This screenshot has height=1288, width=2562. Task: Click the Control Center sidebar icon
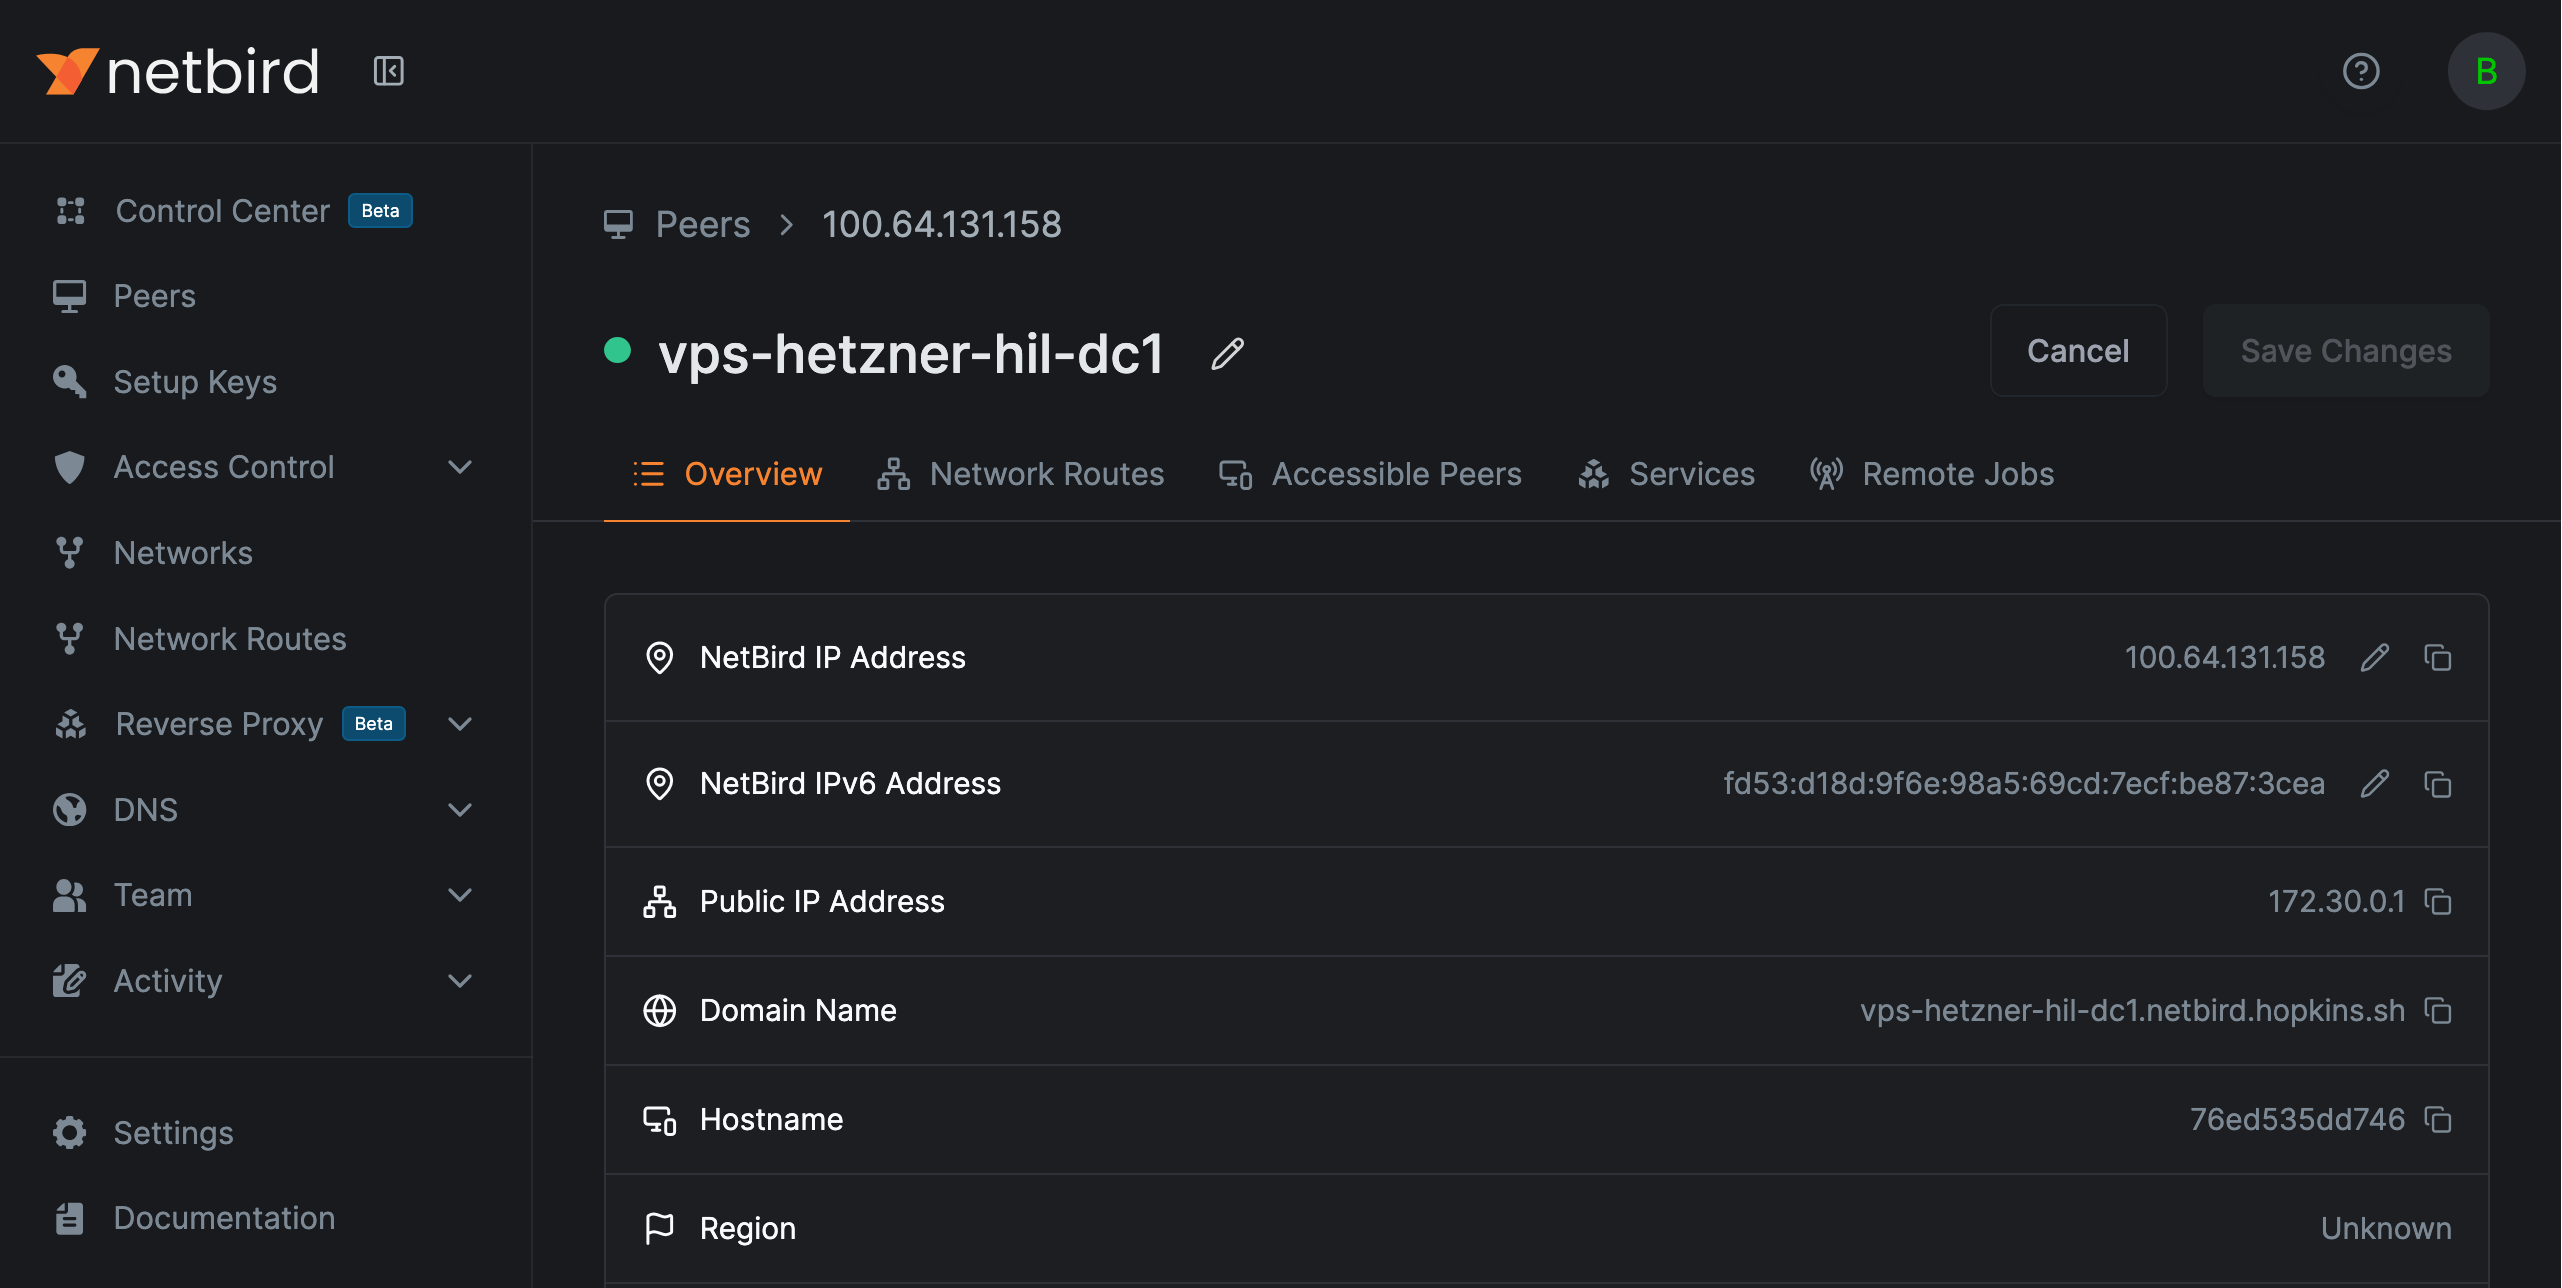point(70,210)
